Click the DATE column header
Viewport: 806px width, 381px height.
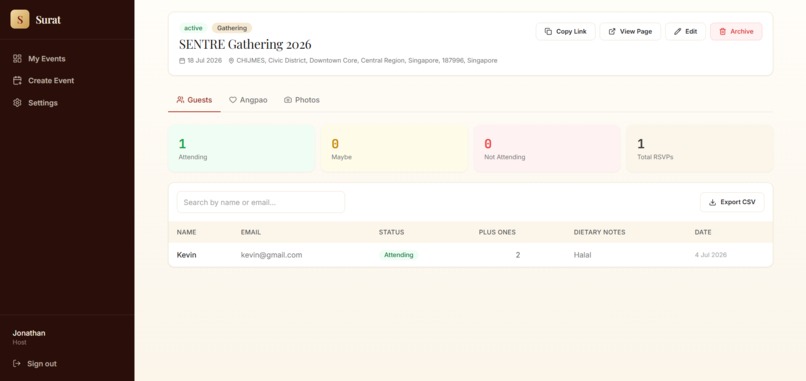tap(703, 232)
